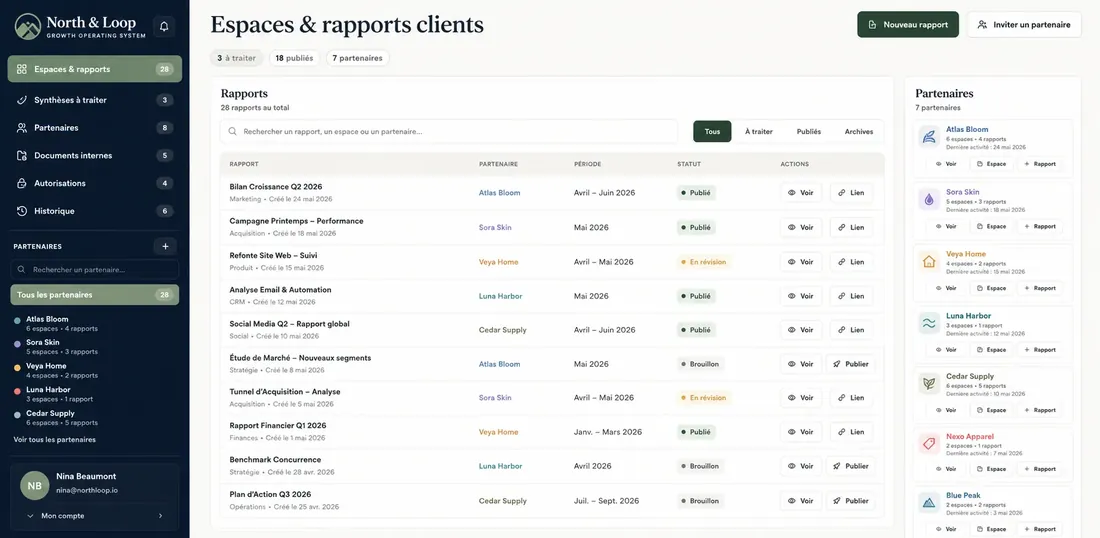
Task: Open Autorisations in sidebar
Action: 95,183
